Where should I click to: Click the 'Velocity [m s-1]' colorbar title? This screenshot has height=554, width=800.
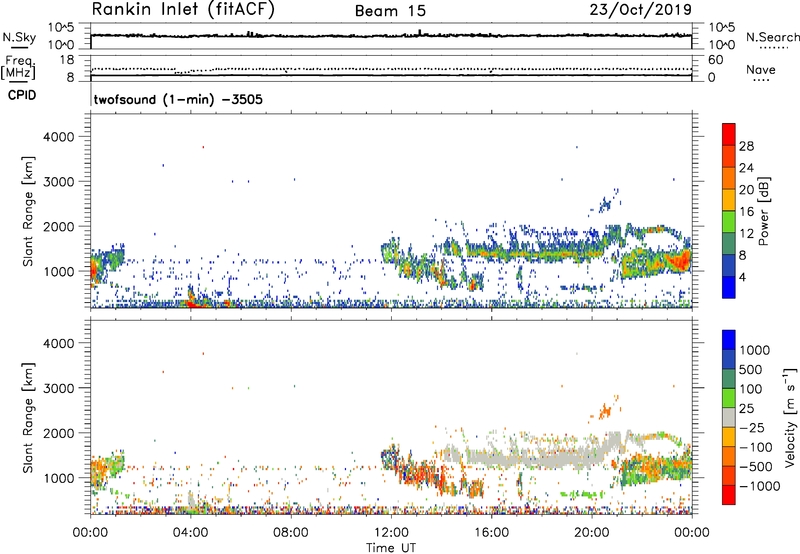click(790, 417)
